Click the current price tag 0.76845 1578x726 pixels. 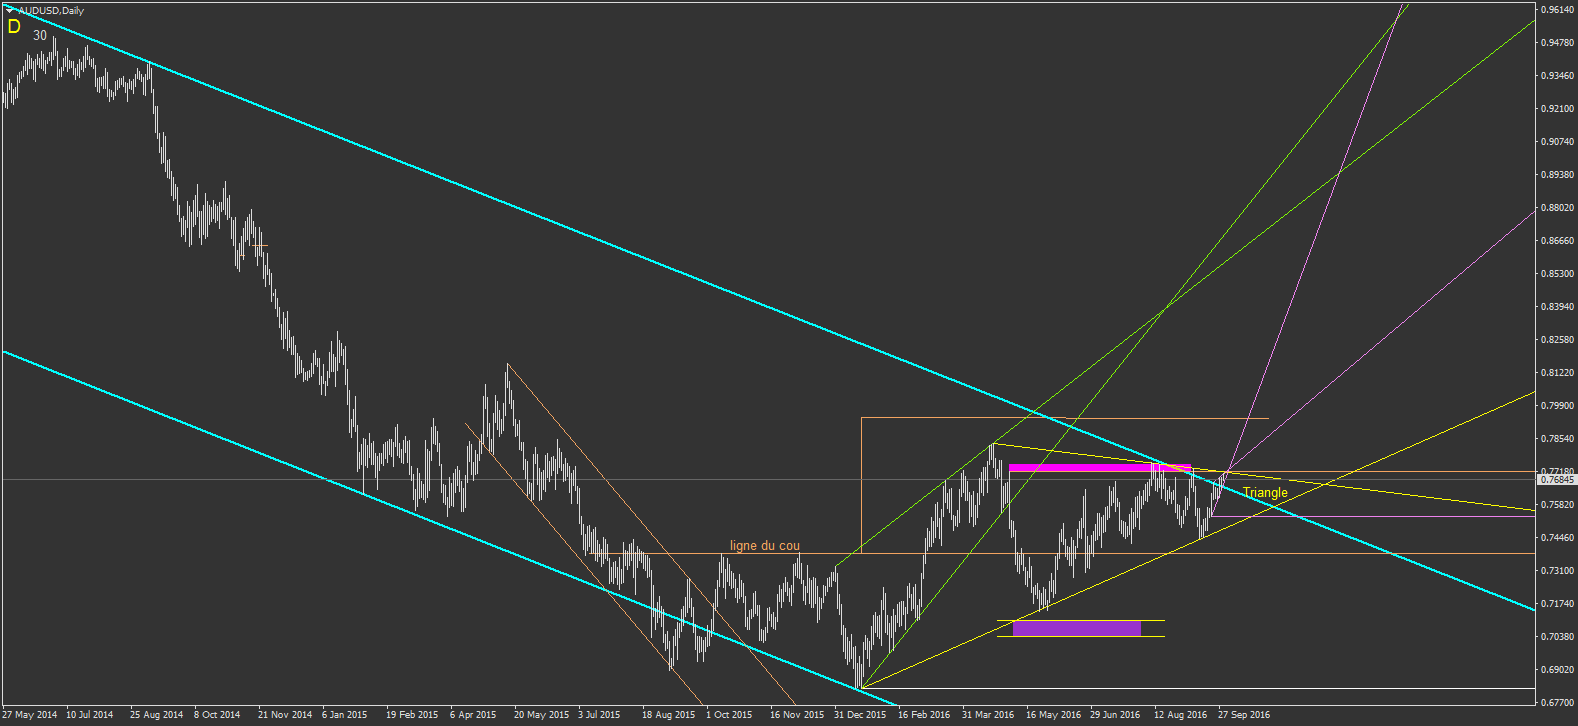pyautogui.click(x=1557, y=480)
